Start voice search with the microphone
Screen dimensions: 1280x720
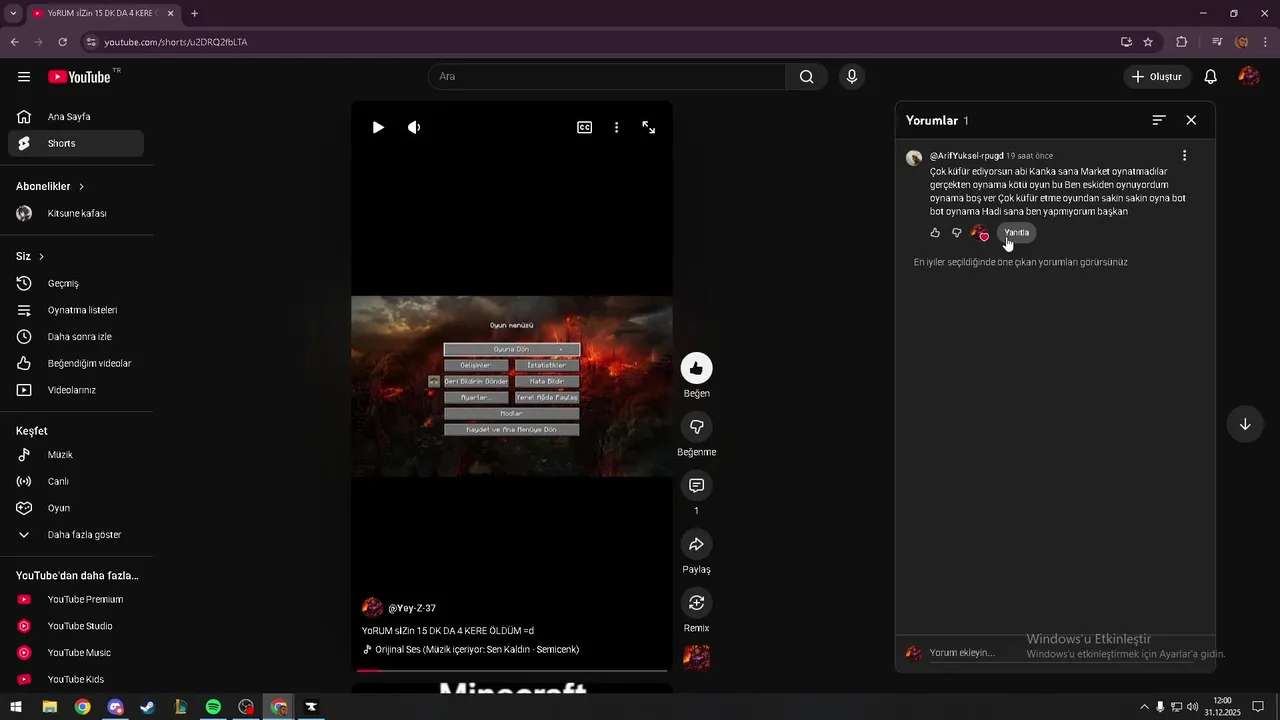coord(851,77)
